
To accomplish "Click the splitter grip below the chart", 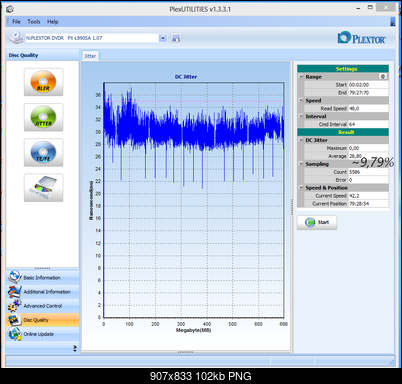I will (x=186, y=352).
